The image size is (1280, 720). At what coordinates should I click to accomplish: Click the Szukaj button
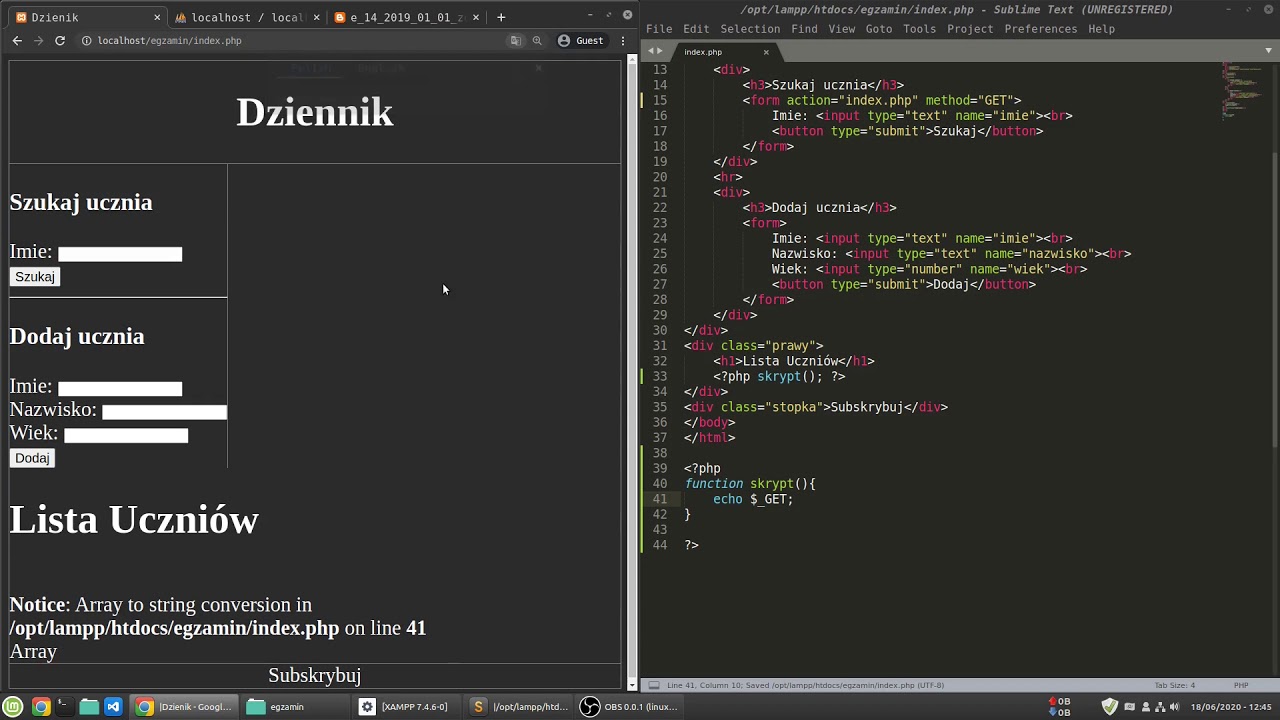pyautogui.click(x=35, y=277)
